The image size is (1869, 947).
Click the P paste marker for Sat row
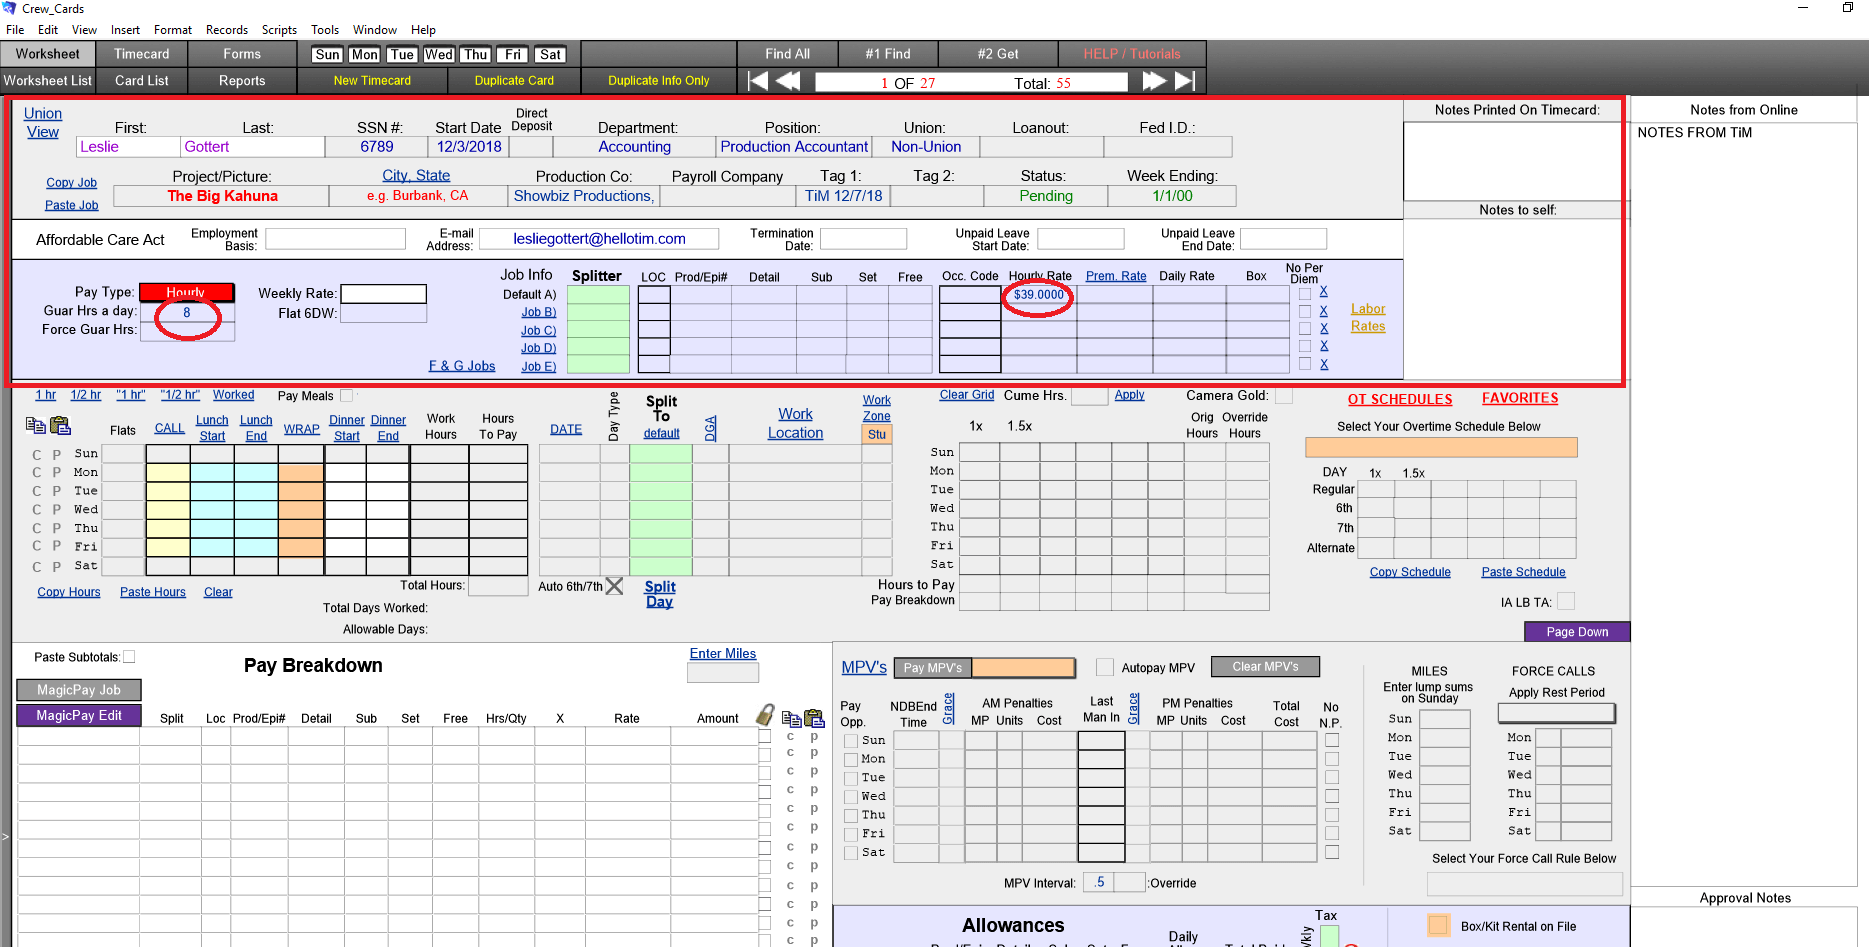(x=56, y=566)
